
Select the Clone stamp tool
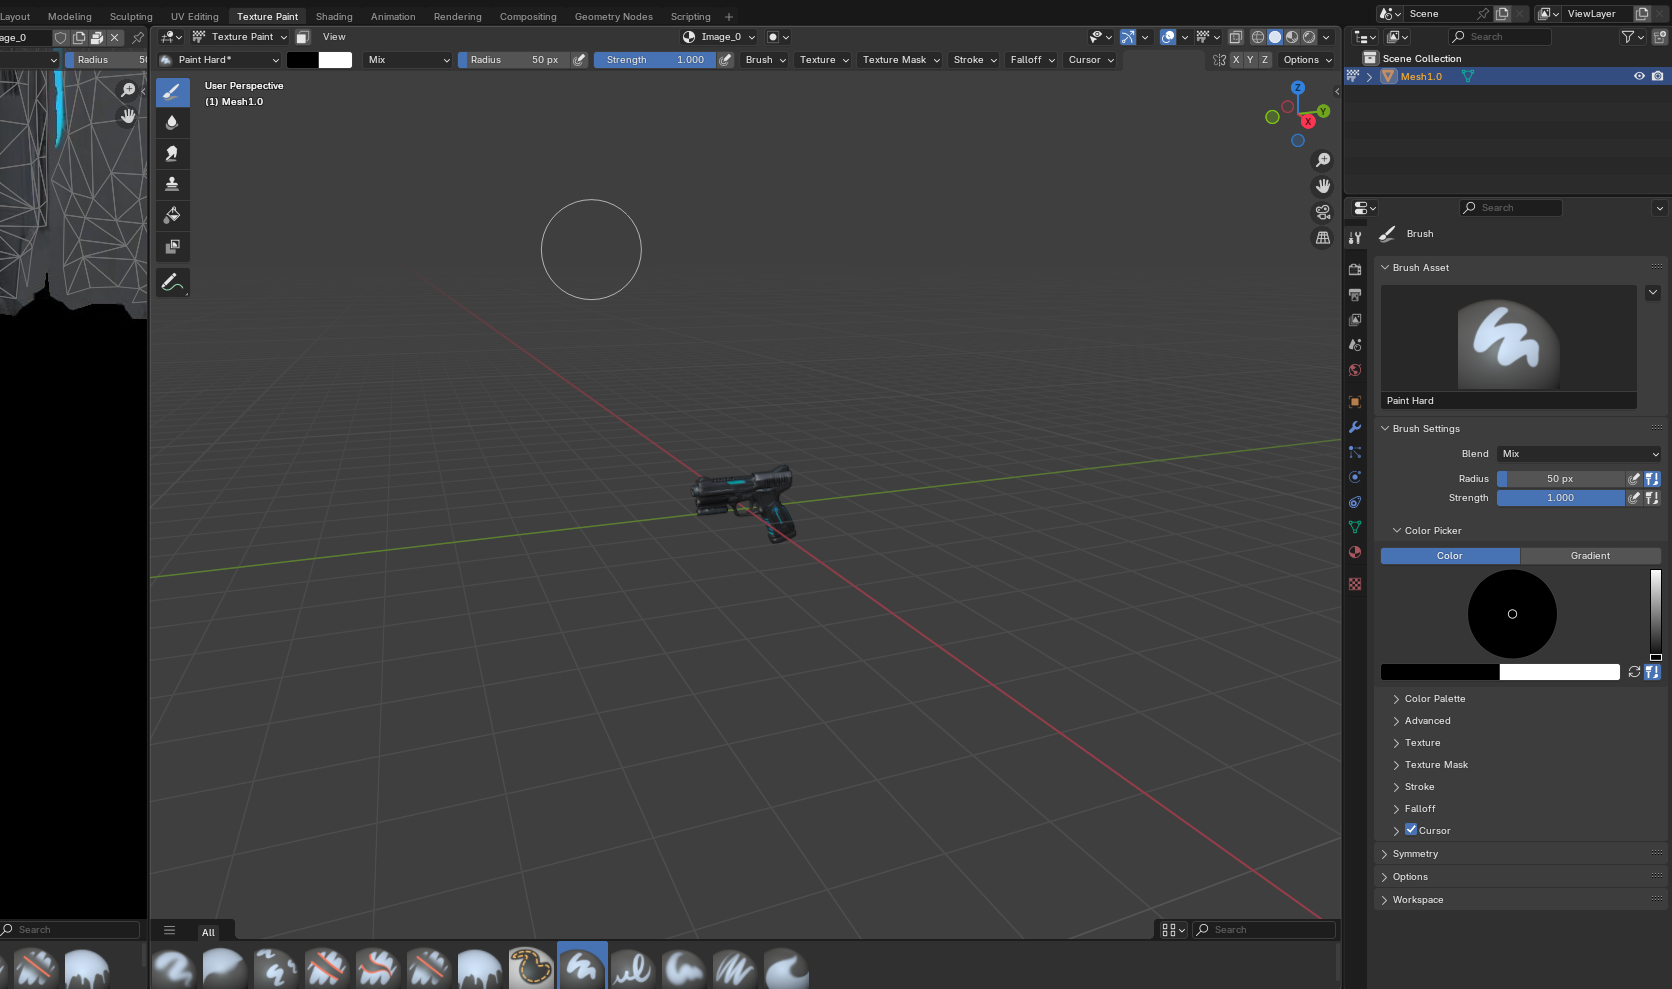[x=172, y=184]
